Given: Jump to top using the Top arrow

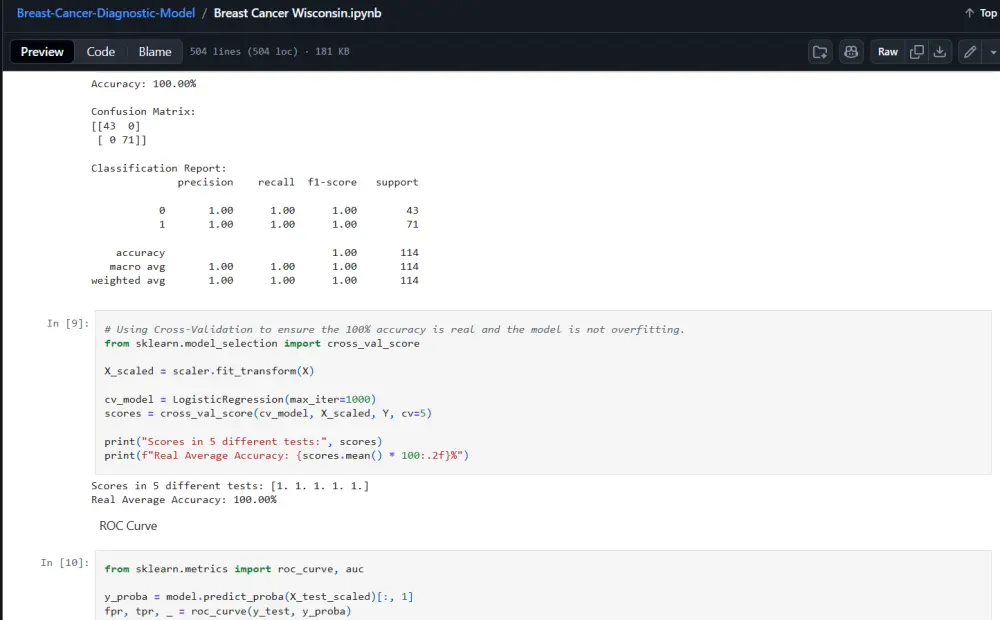Looking at the screenshot, I should pyautogui.click(x=978, y=13).
